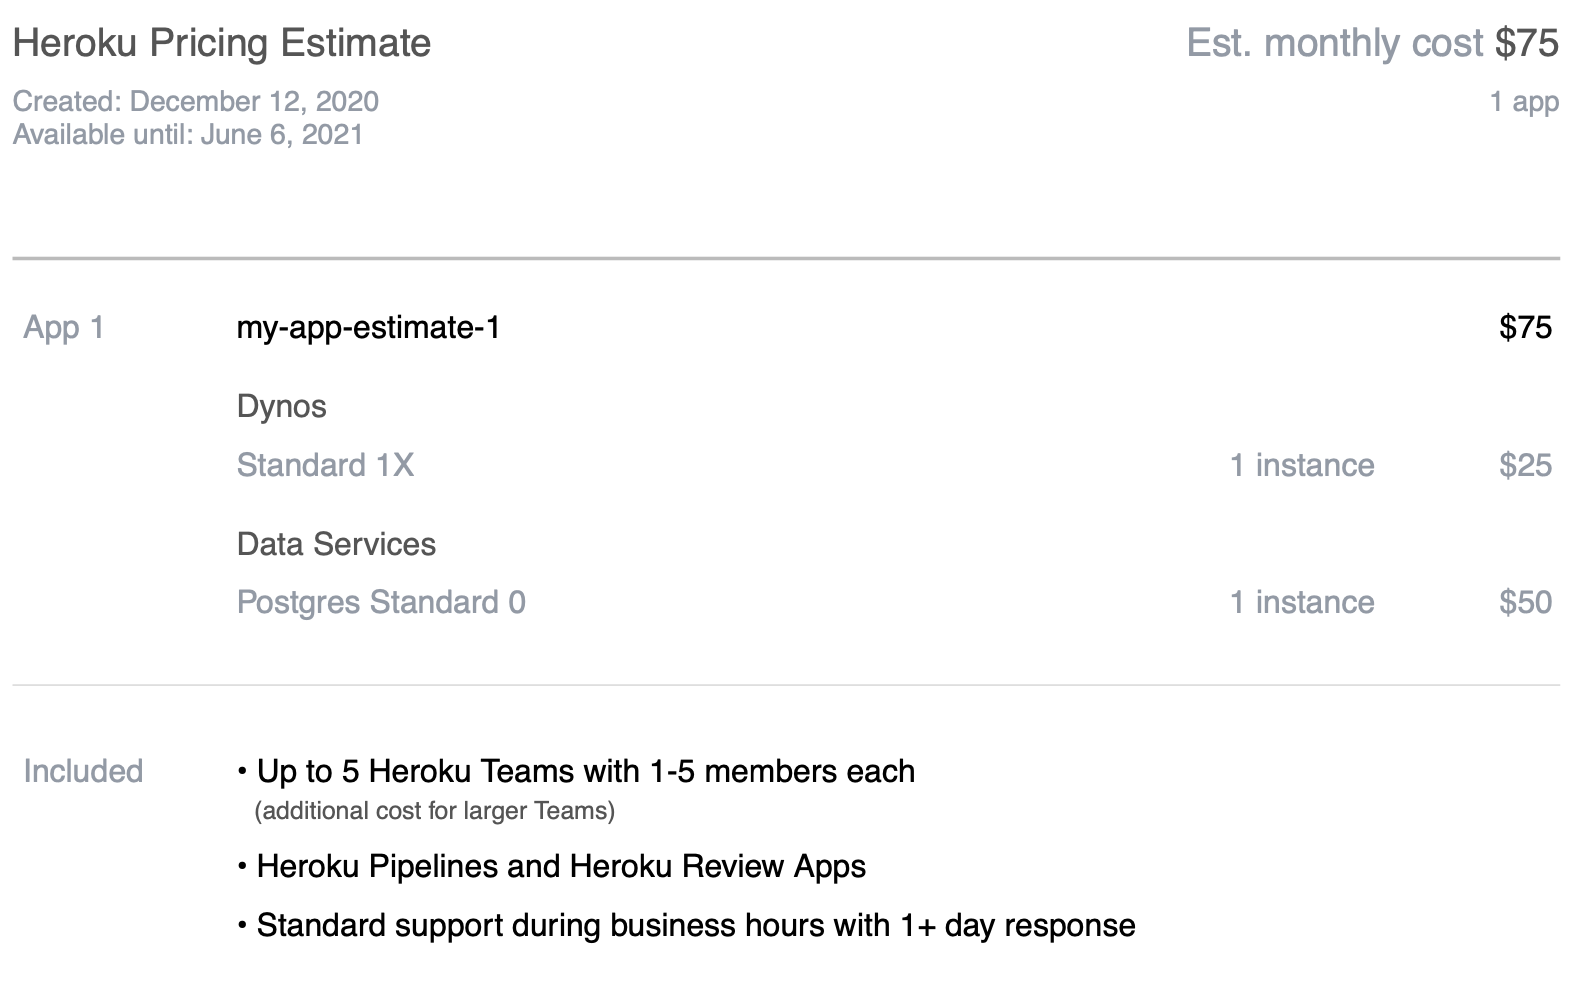The height and width of the screenshot is (983, 1592).
Task: Click the '(additional cost for larger Teams)' note
Action: point(435,810)
